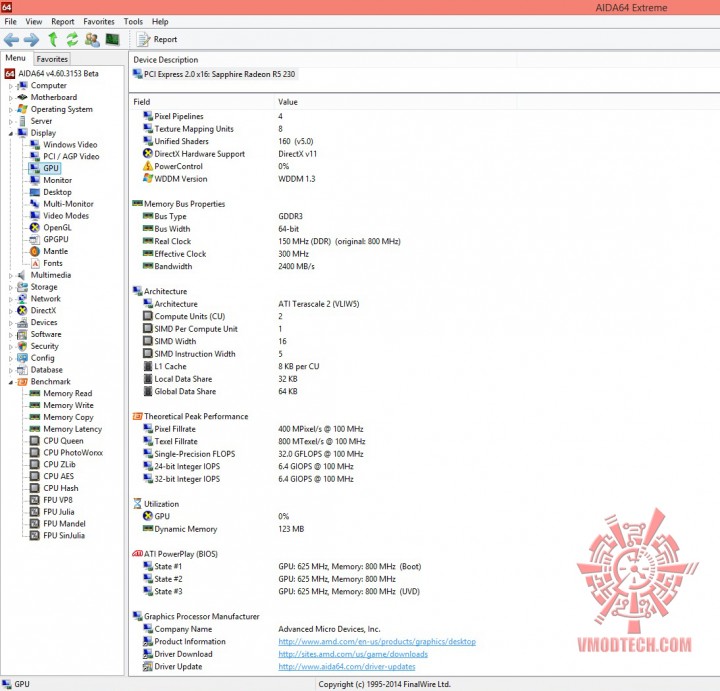The height and width of the screenshot is (691, 720).
Task: Expand the Computer tree node
Action: point(11,86)
